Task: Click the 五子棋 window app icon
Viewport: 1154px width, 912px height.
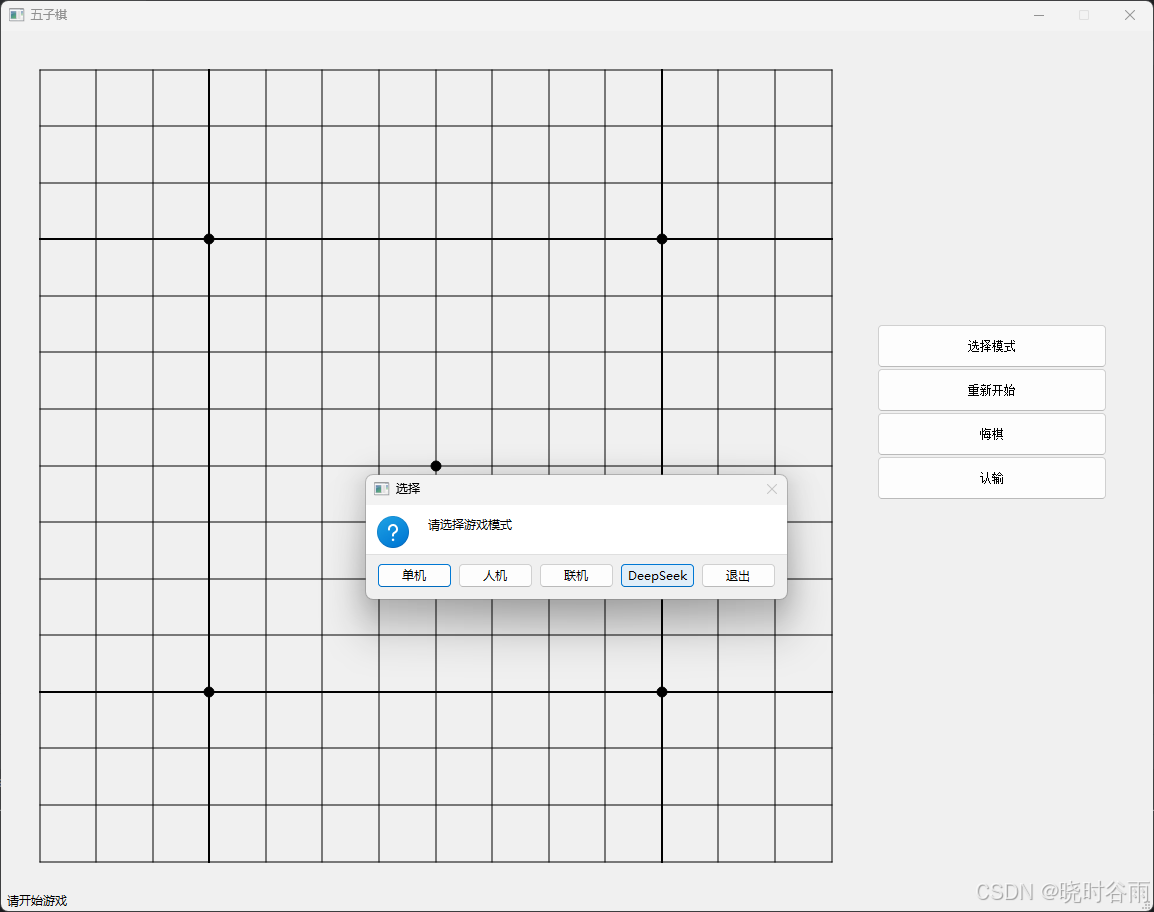Action: pyautogui.click(x=16, y=15)
